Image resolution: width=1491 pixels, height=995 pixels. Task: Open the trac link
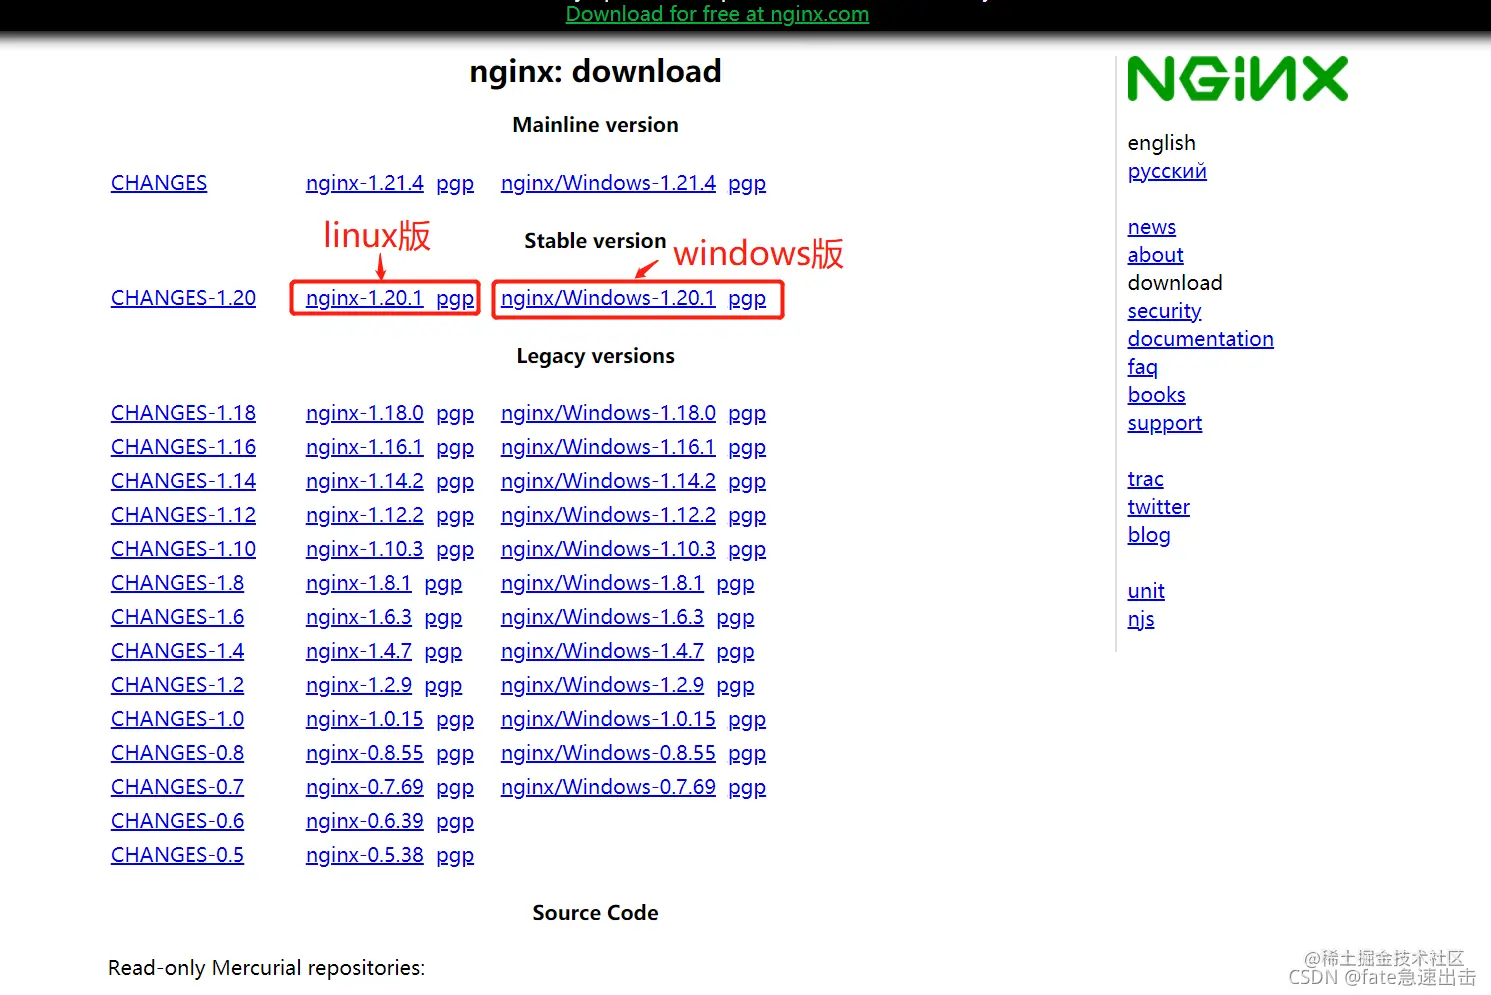click(1145, 479)
